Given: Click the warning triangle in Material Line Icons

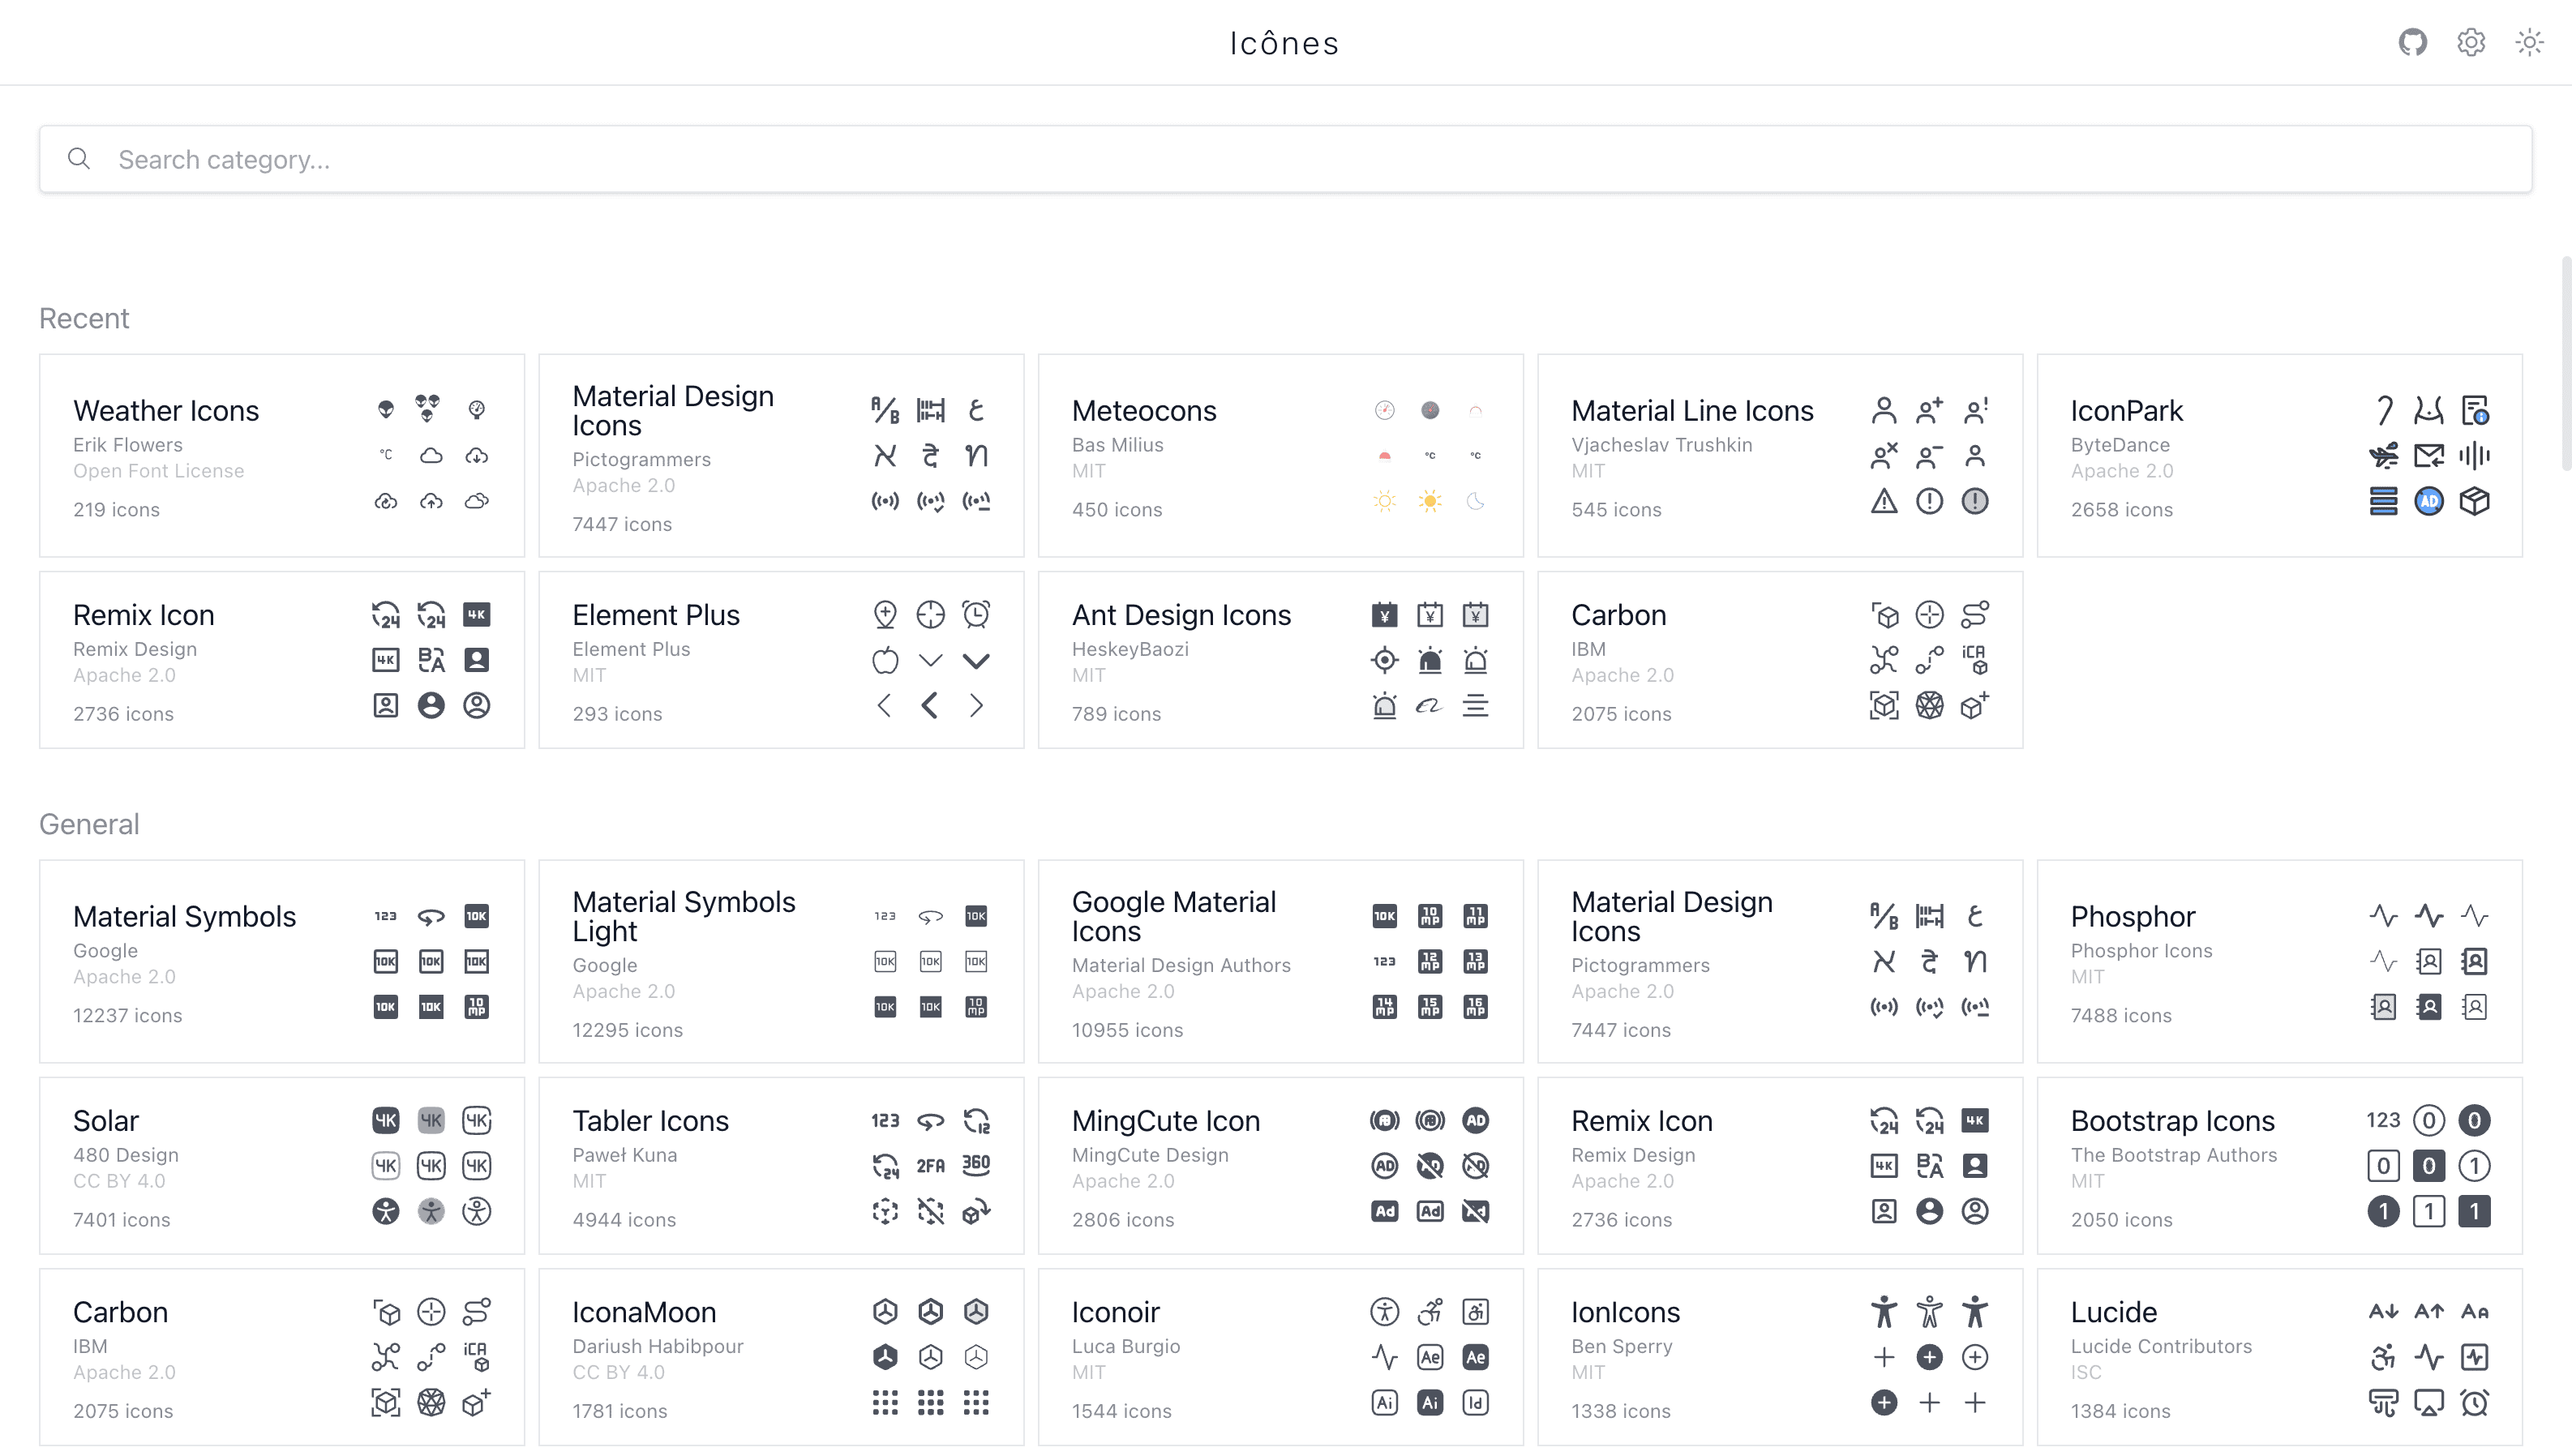Looking at the screenshot, I should click(x=1884, y=501).
